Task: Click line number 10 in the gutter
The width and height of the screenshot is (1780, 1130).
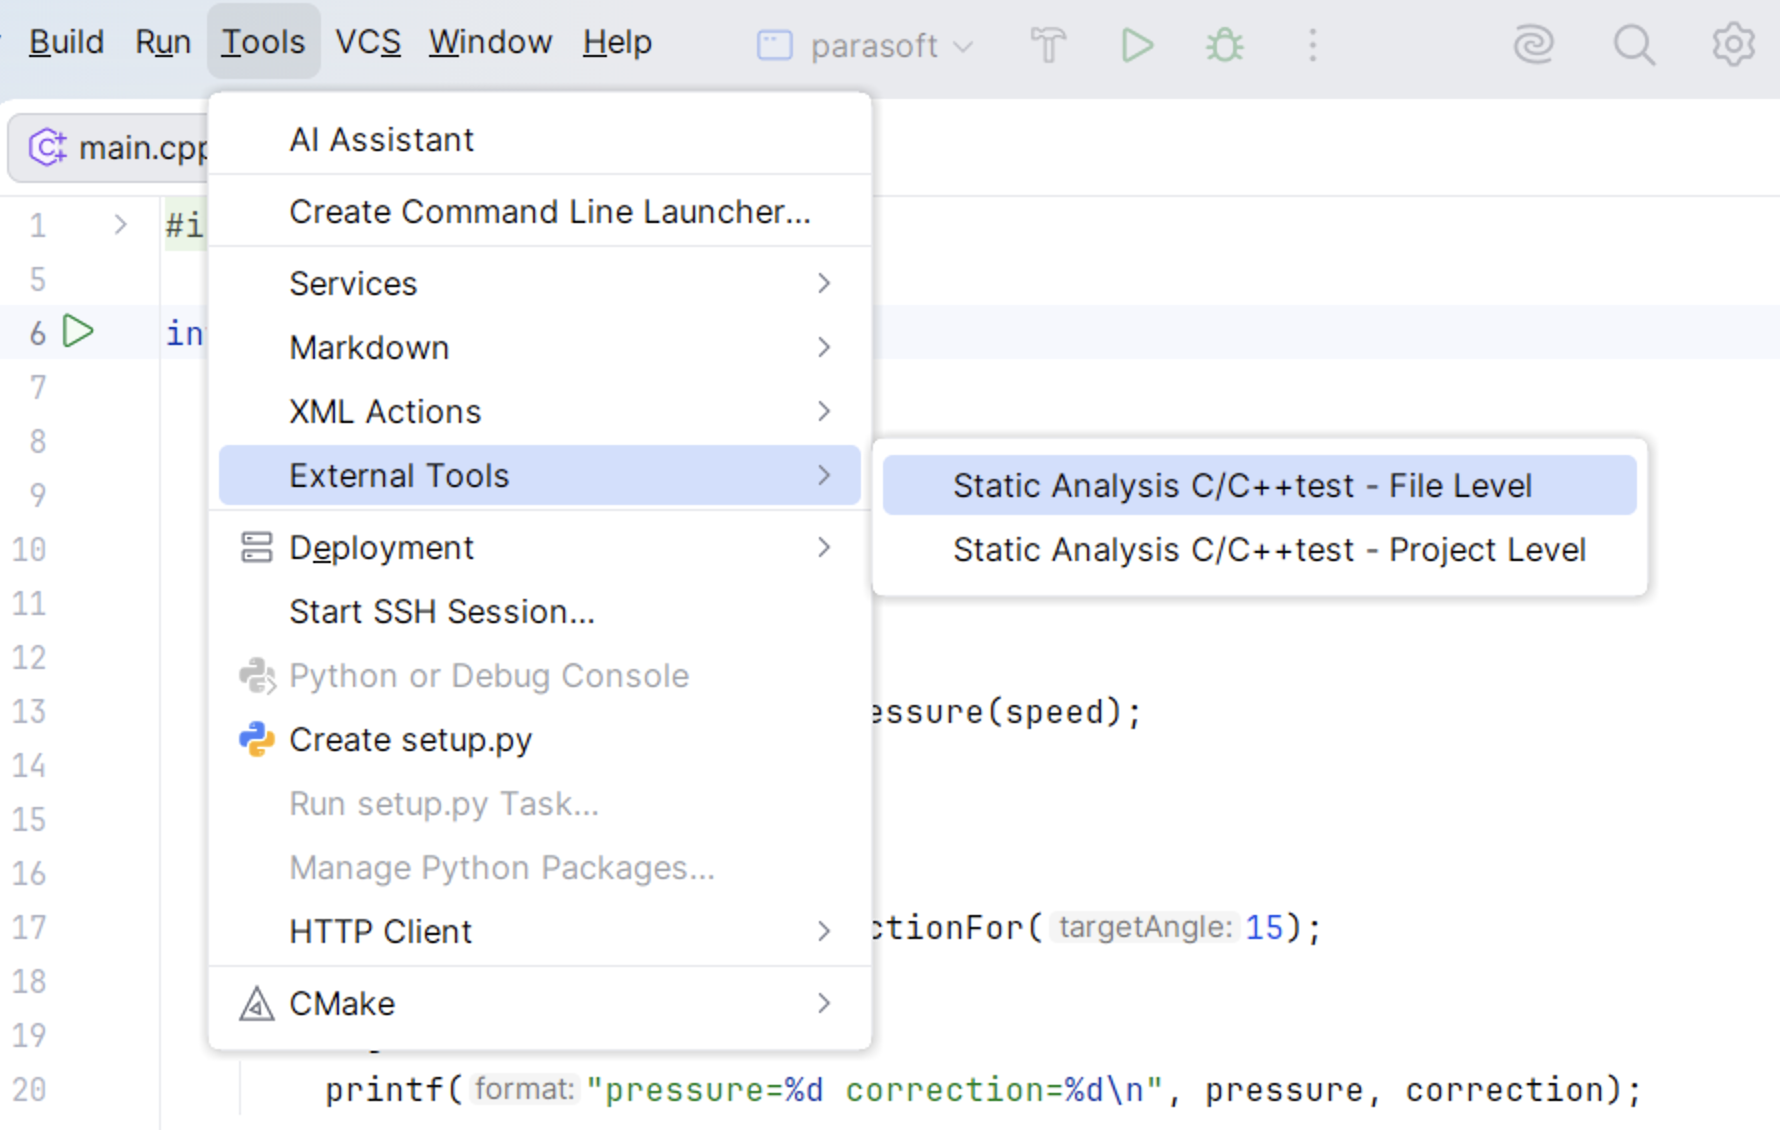Action: point(29,550)
